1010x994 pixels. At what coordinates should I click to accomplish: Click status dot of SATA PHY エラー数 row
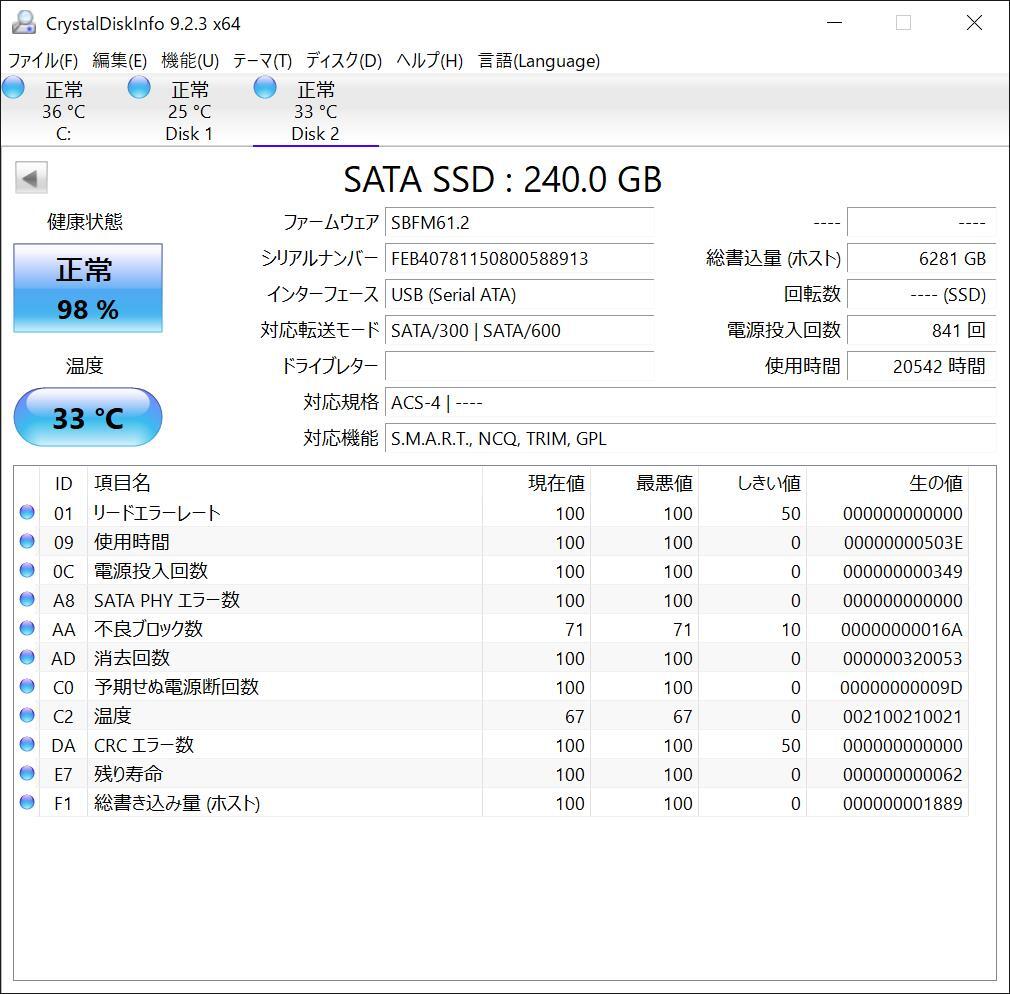coord(27,599)
